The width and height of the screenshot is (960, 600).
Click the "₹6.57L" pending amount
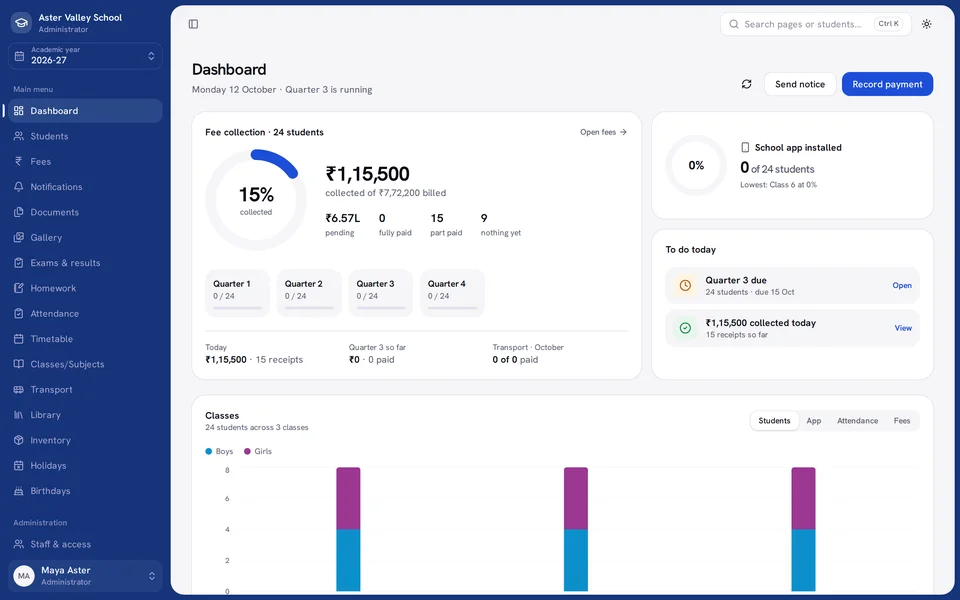[343, 218]
